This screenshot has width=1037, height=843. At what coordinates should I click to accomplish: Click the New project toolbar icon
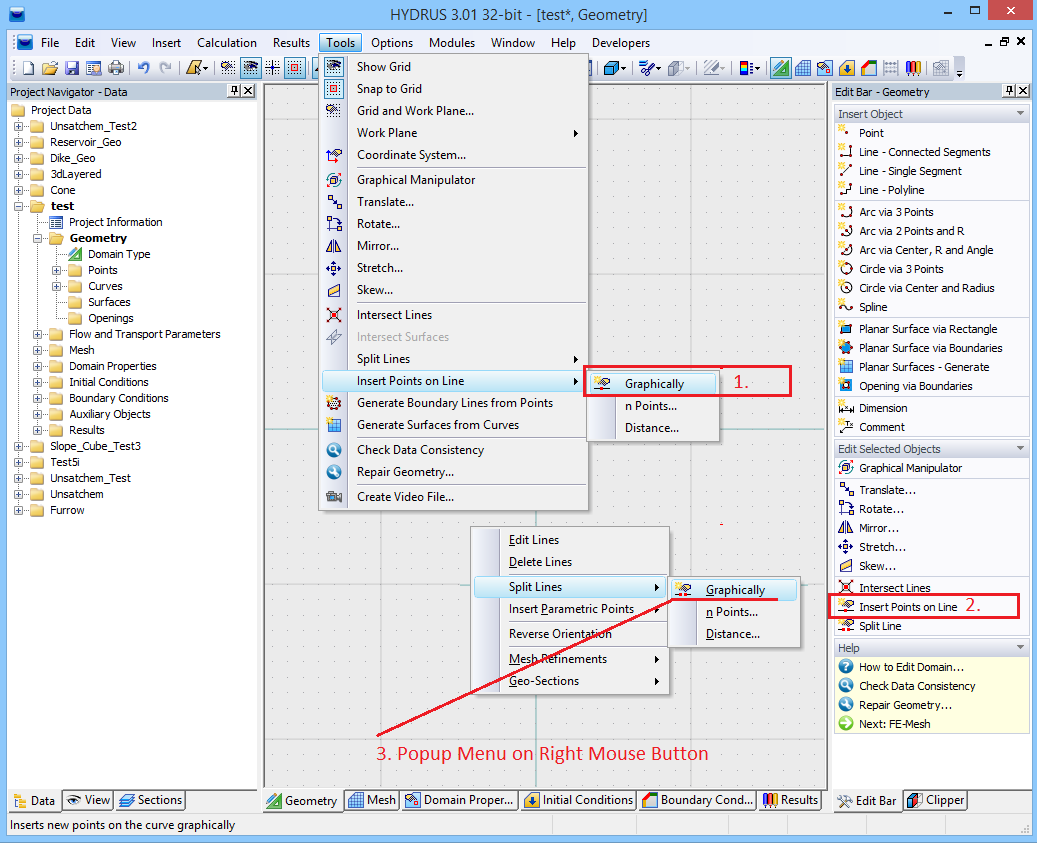pos(28,67)
